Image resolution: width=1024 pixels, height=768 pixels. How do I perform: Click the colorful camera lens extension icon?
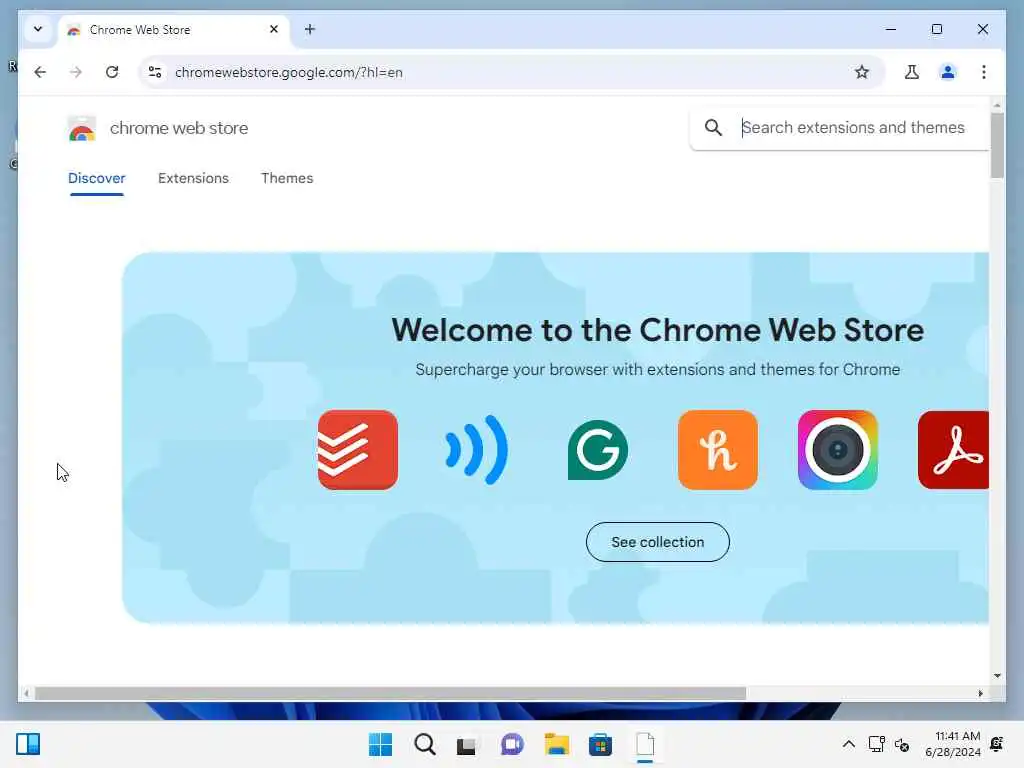tap(838, 450)
